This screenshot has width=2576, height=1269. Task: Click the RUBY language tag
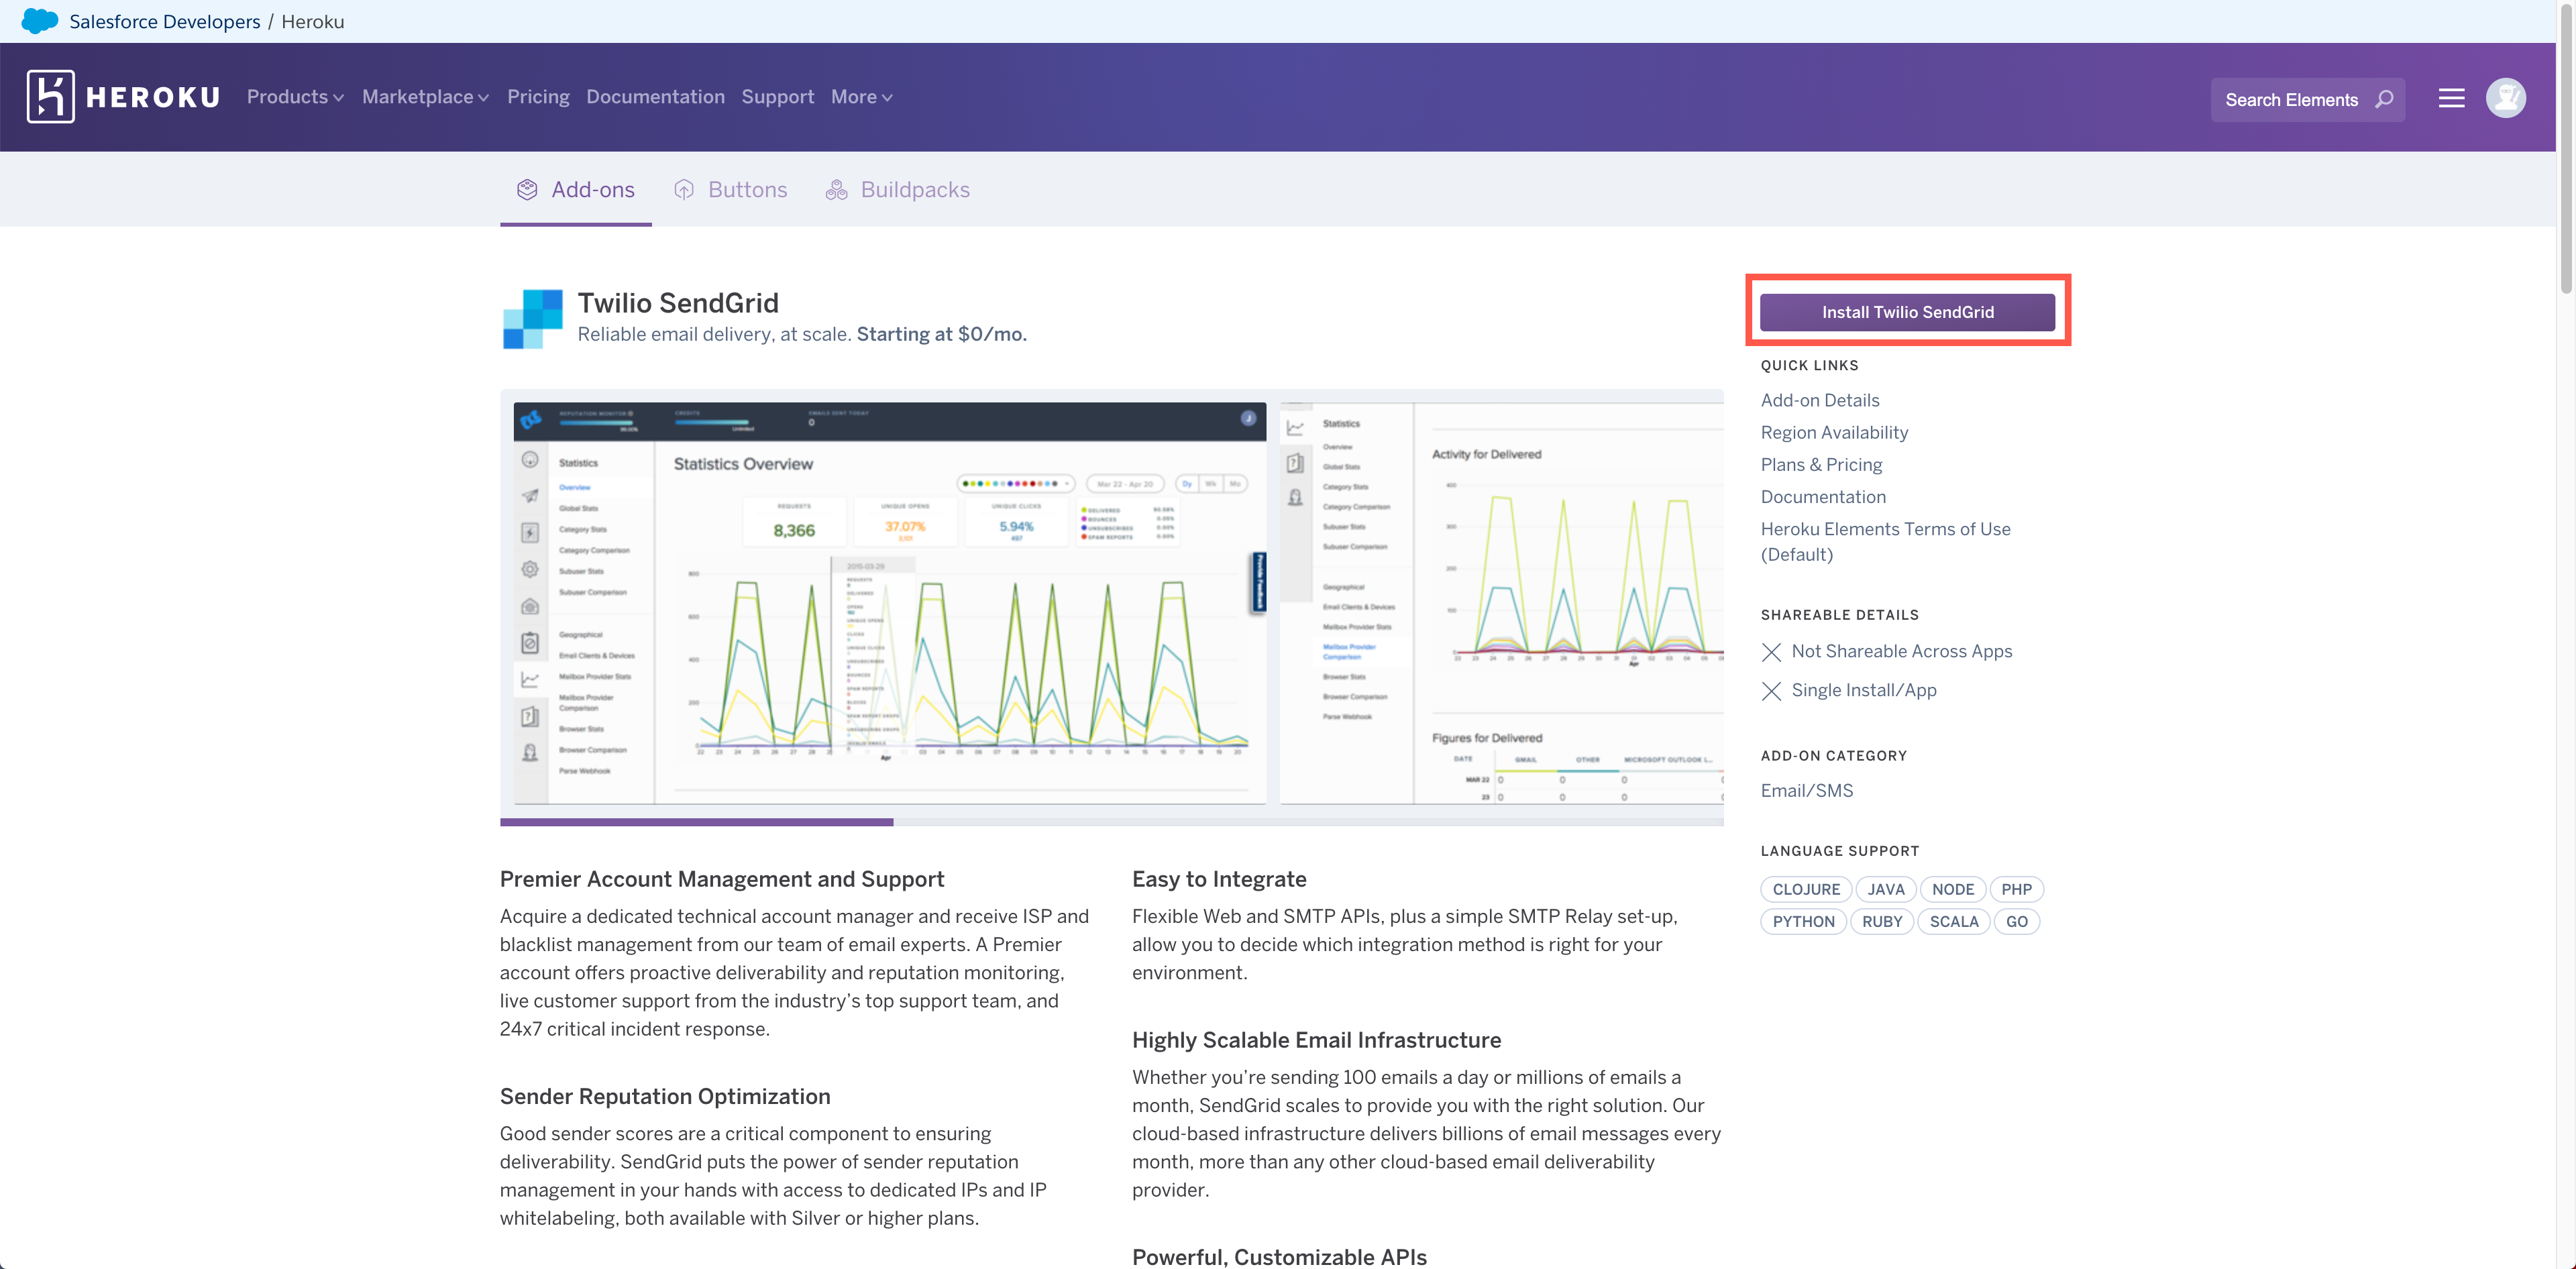(x=1881, y=921)
